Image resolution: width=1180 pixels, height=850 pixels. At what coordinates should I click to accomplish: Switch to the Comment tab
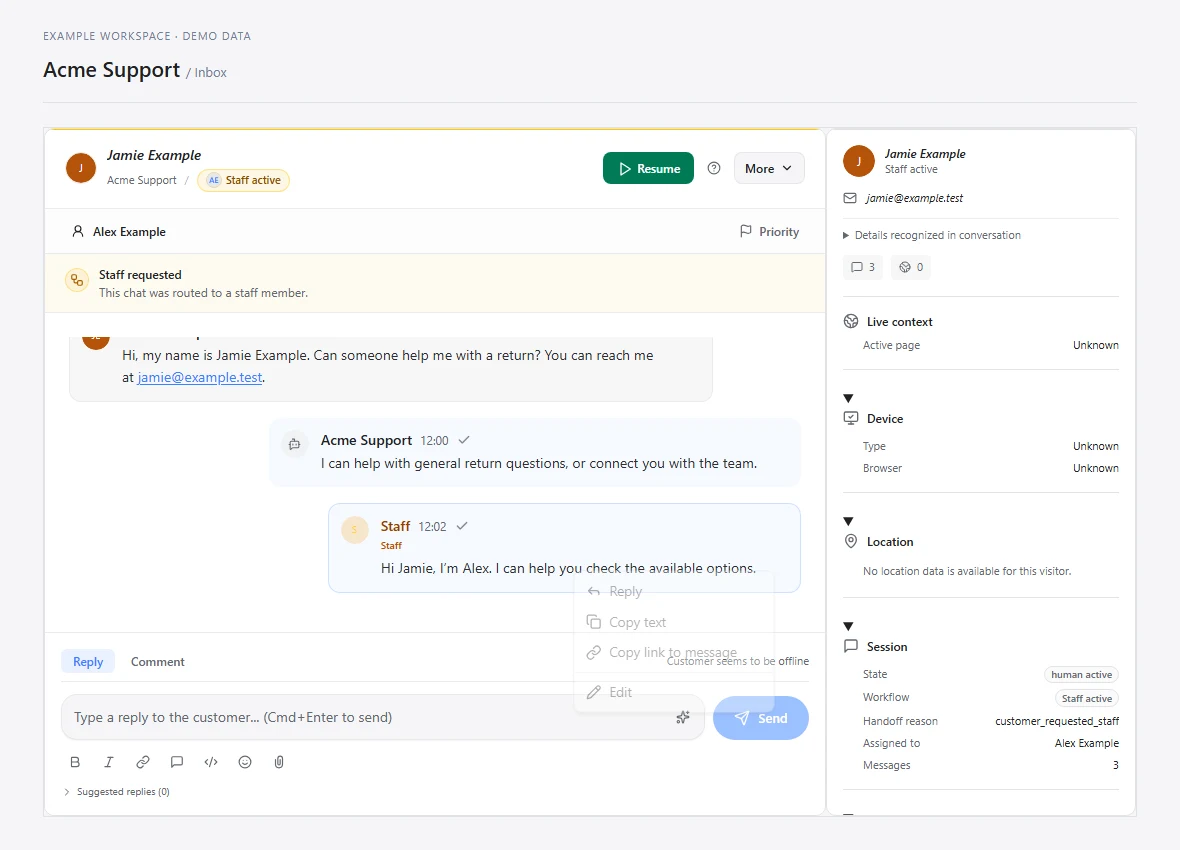tap(157, 662)
